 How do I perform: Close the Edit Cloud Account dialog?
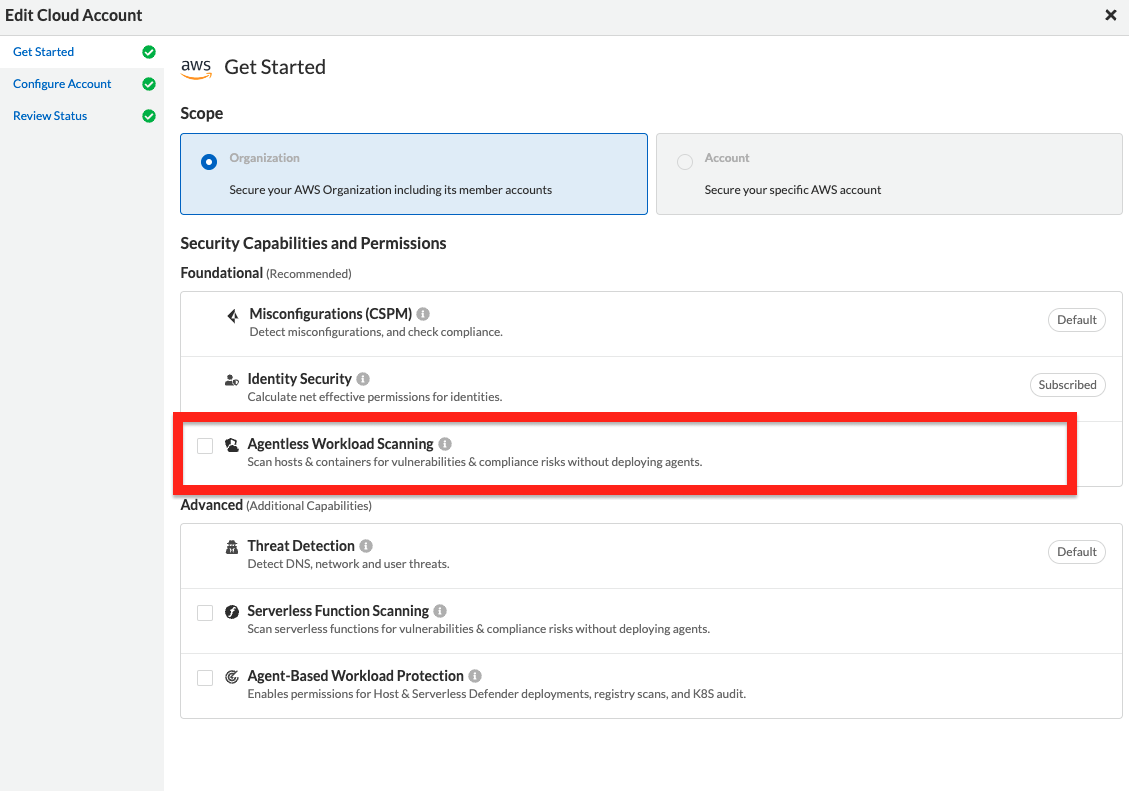(x=1111, y=15)
